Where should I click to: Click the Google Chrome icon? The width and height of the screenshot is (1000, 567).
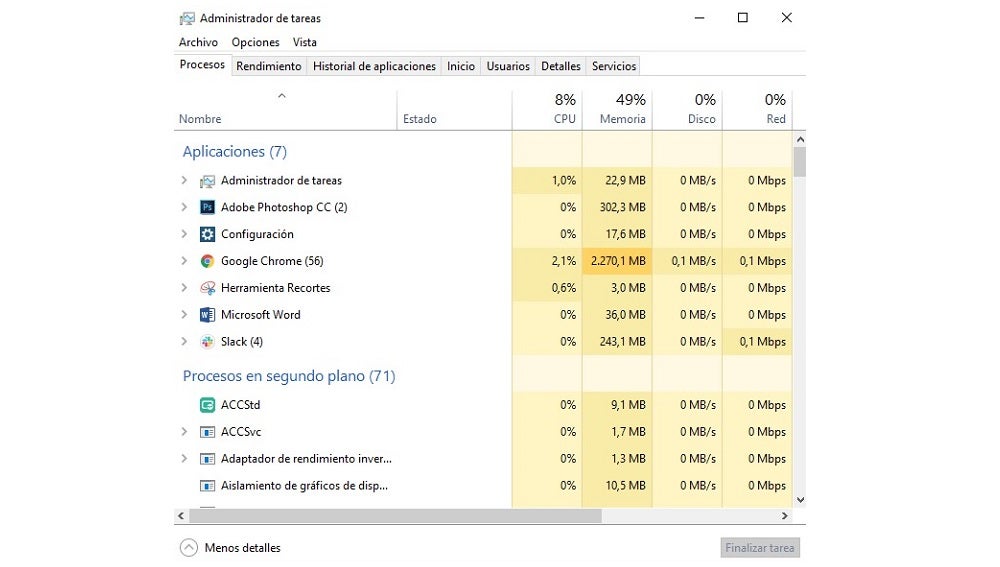207,261
